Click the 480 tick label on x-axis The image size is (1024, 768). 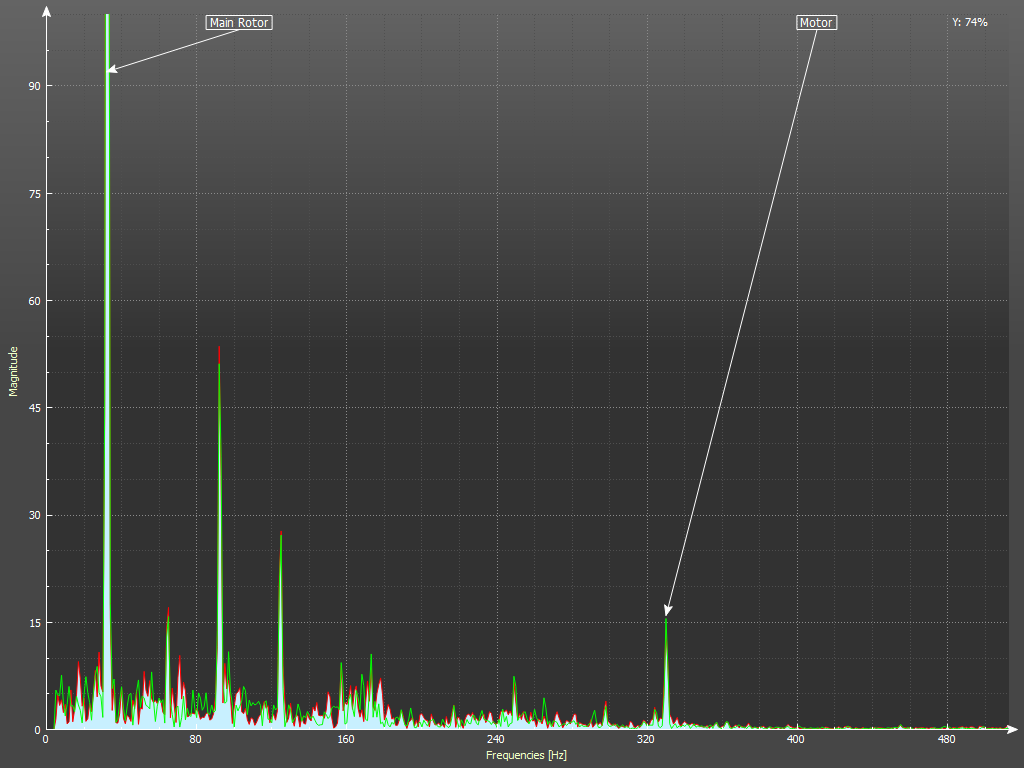[946, 740]
